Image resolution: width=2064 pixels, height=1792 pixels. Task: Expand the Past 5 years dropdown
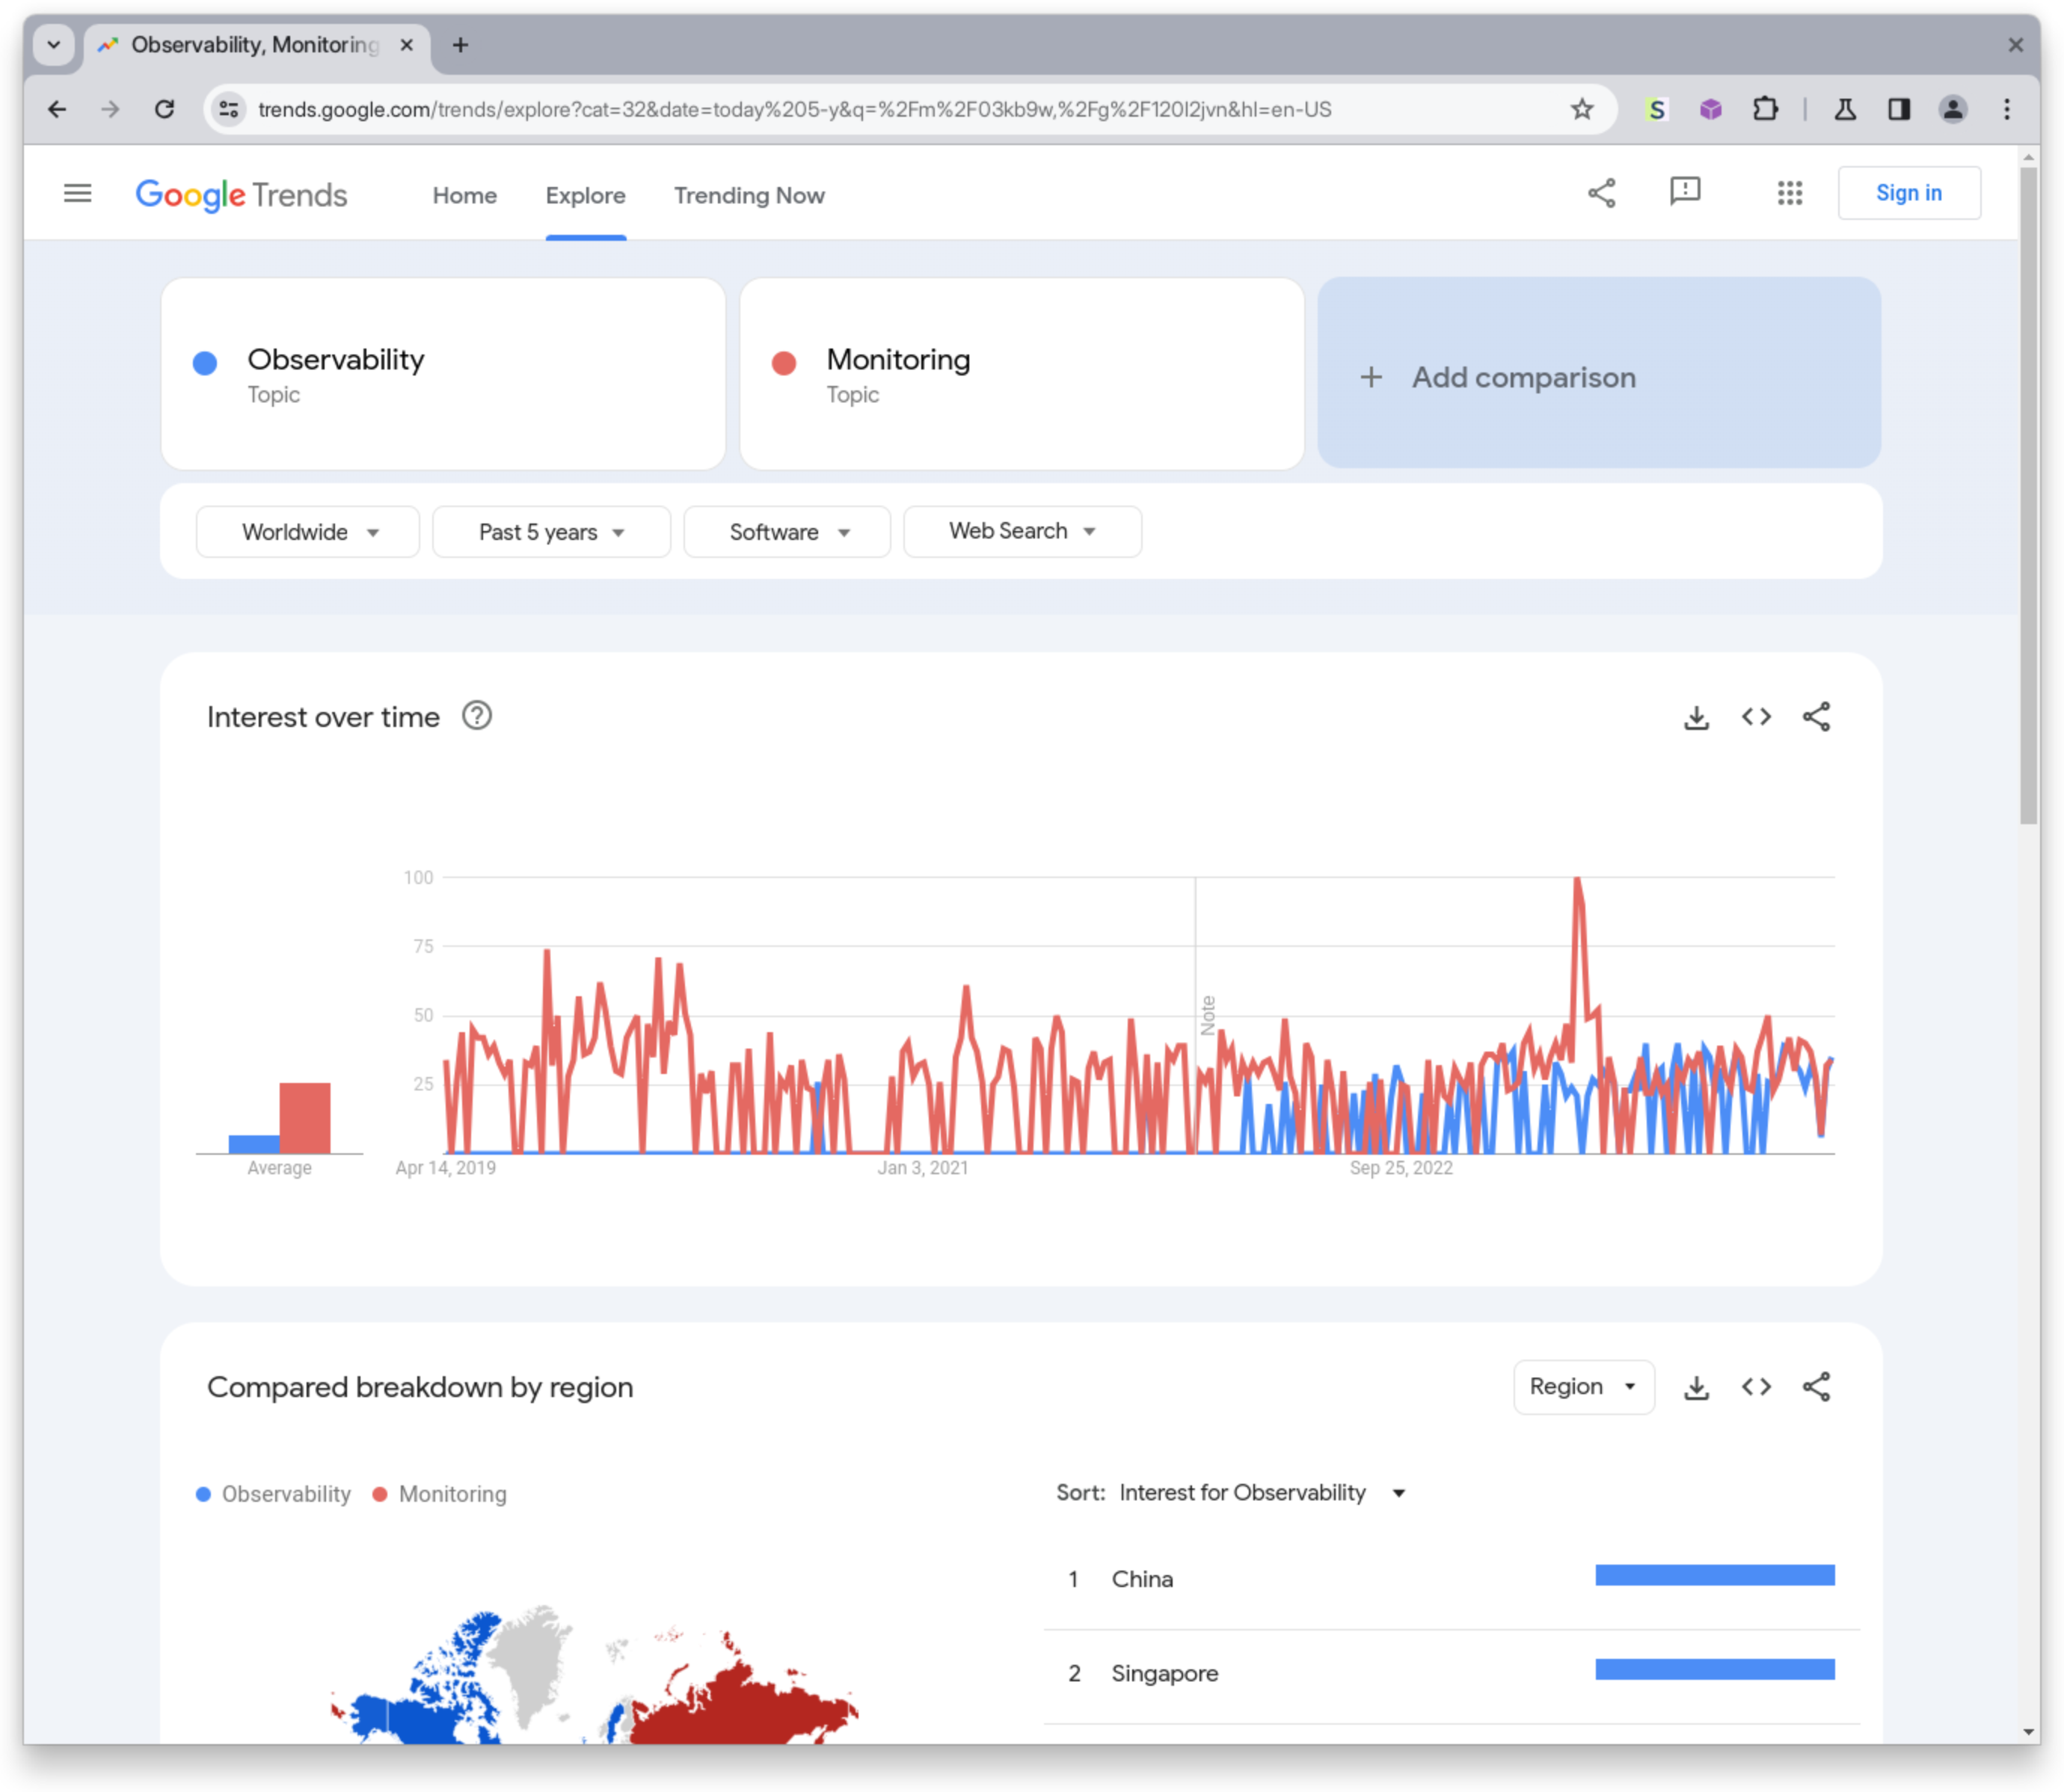pyautogui.click(x=551, y=532)
